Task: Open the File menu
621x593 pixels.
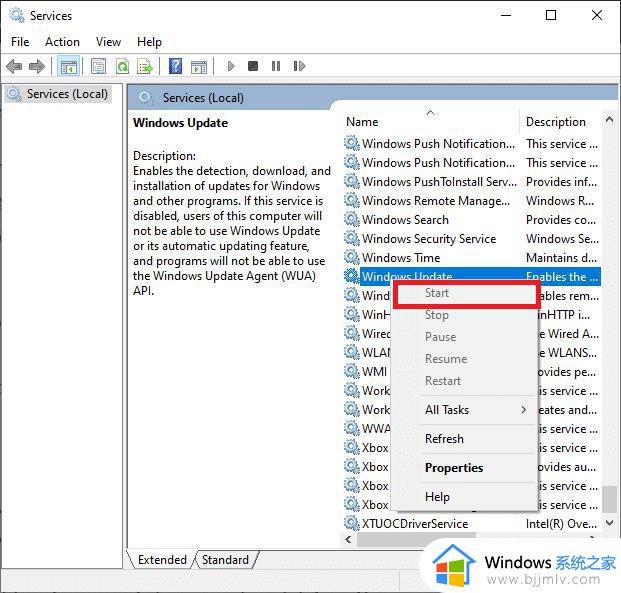Action: (x=20, y=42)
